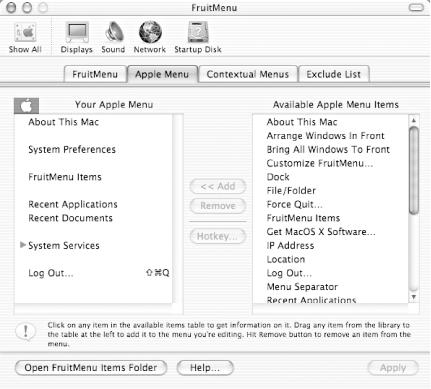Click the exclamation info bubble icon
The image size is (431, 389).
tap(26, 332)
